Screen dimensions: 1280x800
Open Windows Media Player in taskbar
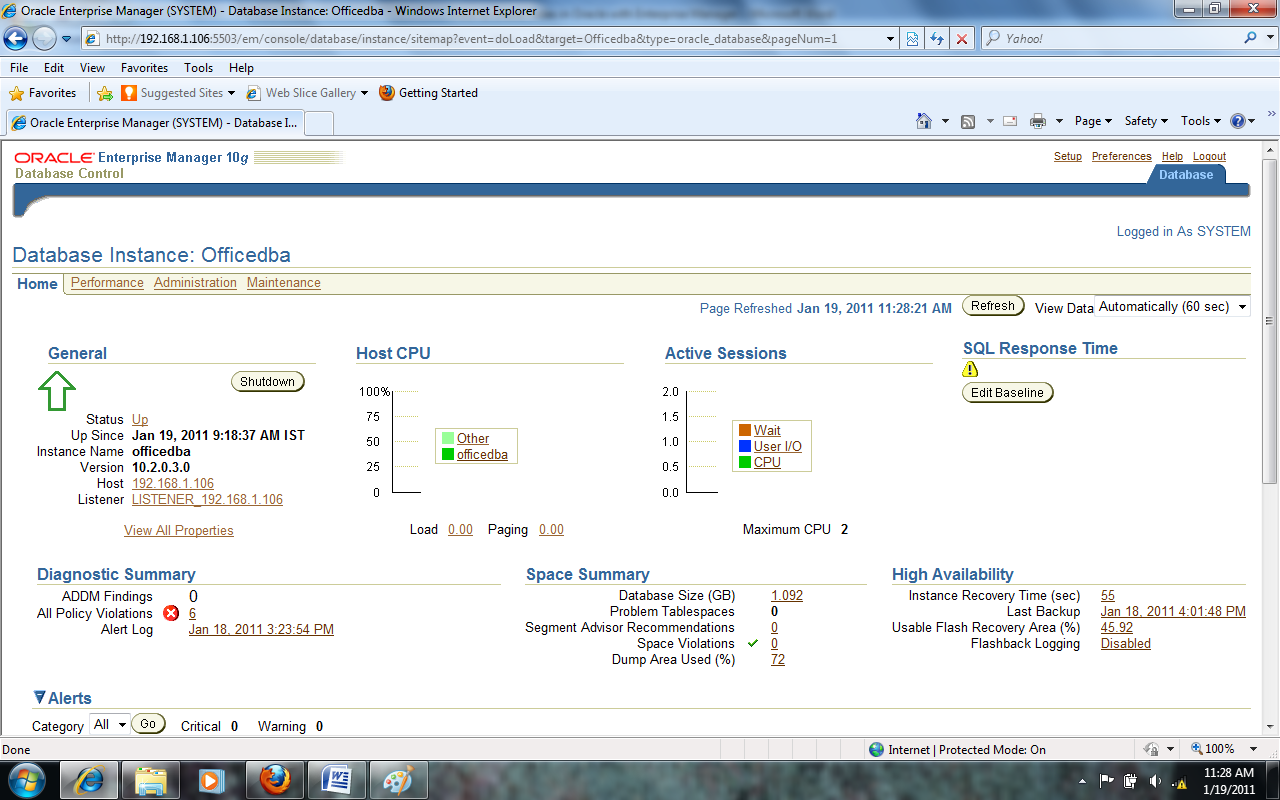pos(212,780)
